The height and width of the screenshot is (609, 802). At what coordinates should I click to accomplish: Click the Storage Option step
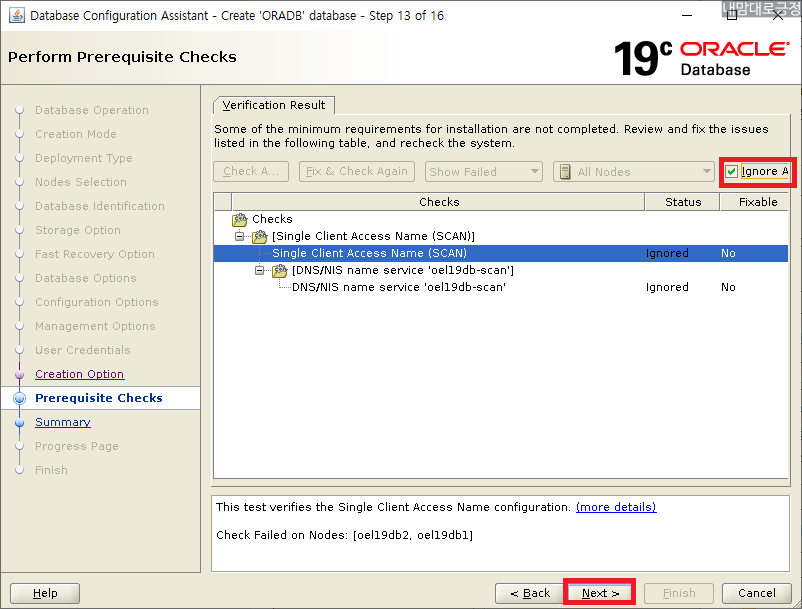point(78,230)
